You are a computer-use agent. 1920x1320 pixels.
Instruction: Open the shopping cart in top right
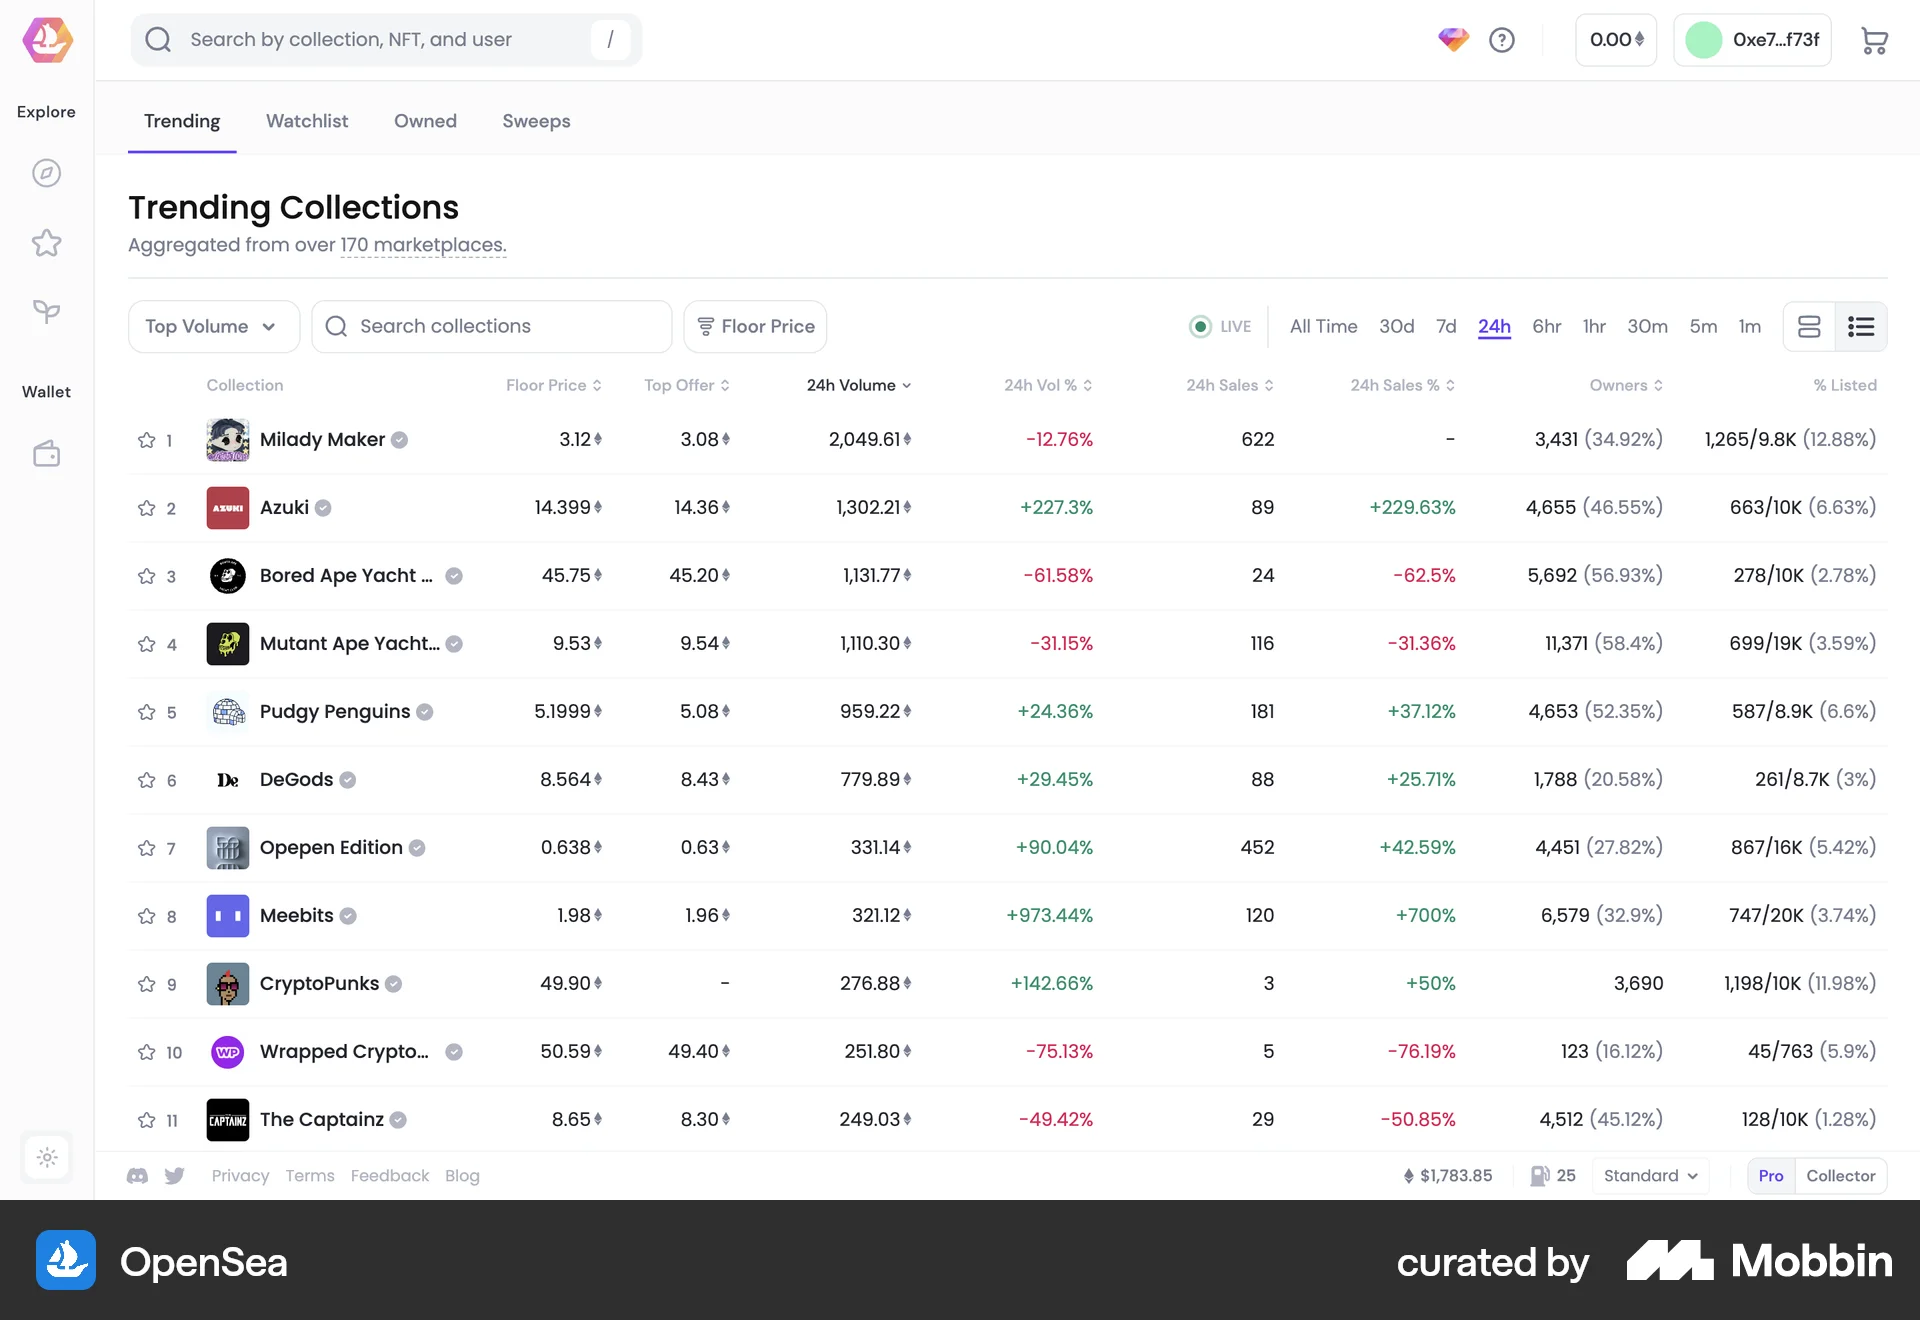tap(1875, 40)
